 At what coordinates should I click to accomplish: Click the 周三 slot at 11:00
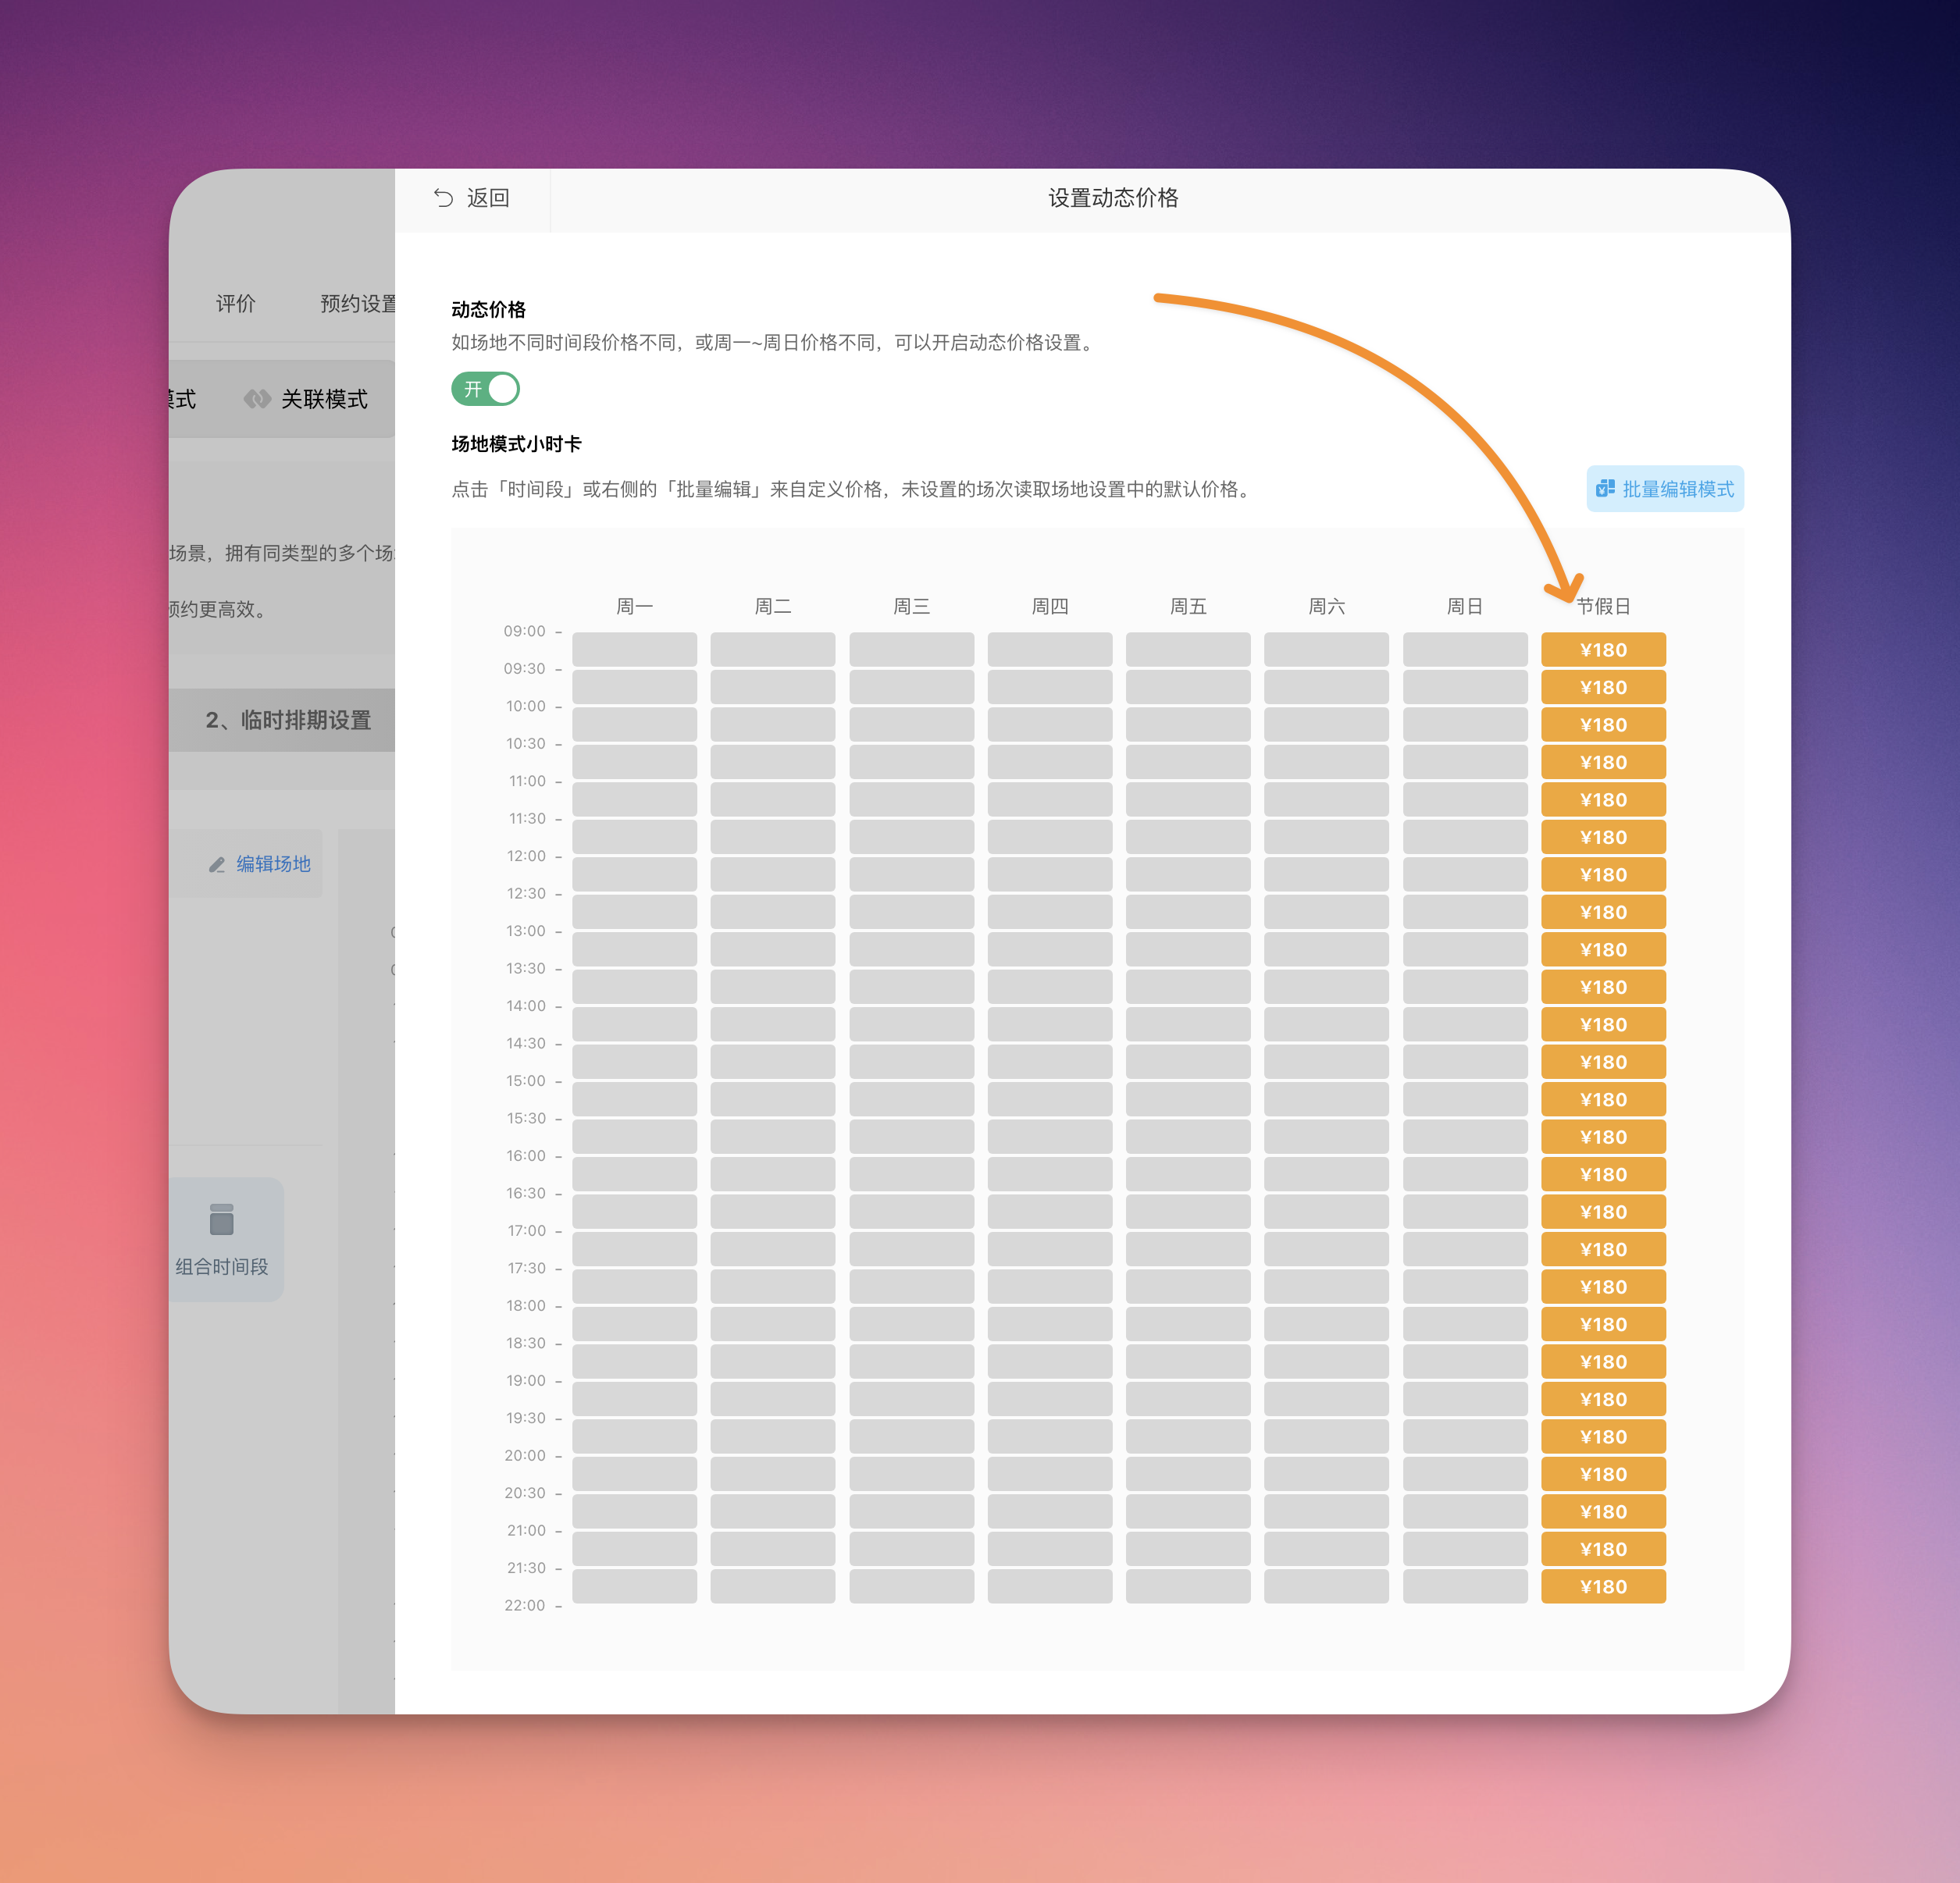[x=911, y=800]
